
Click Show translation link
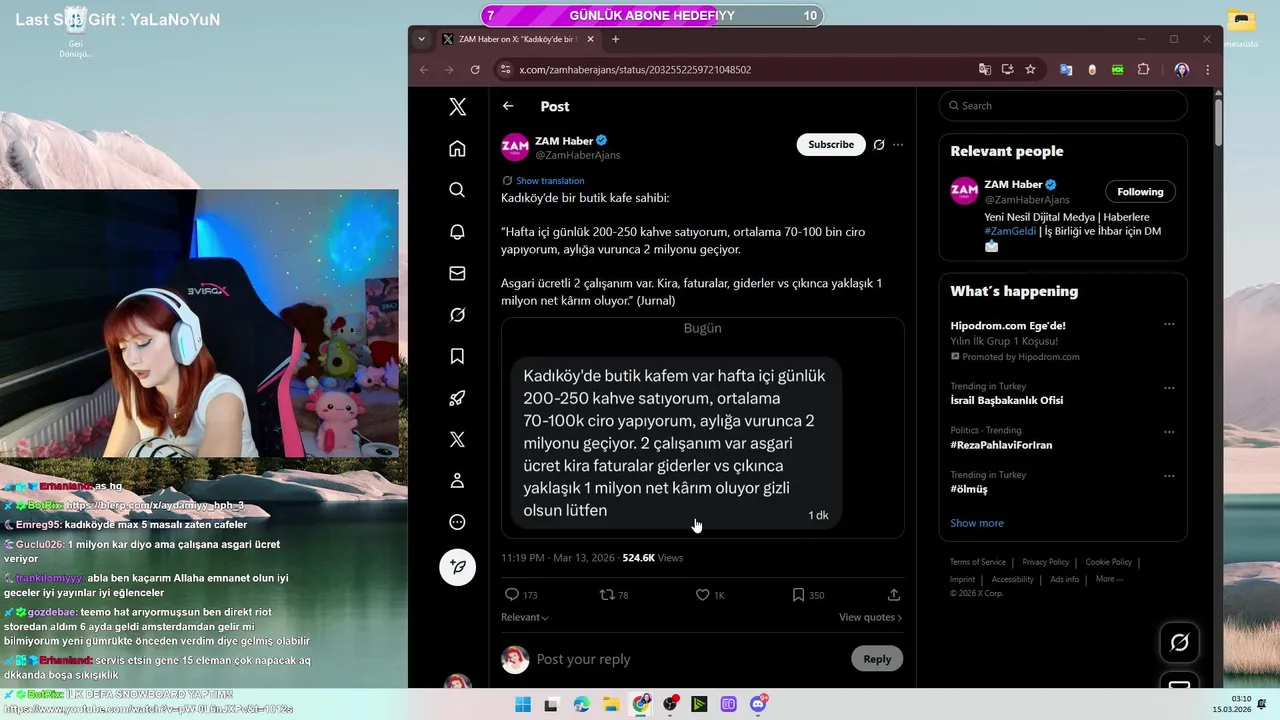[550, 181]
